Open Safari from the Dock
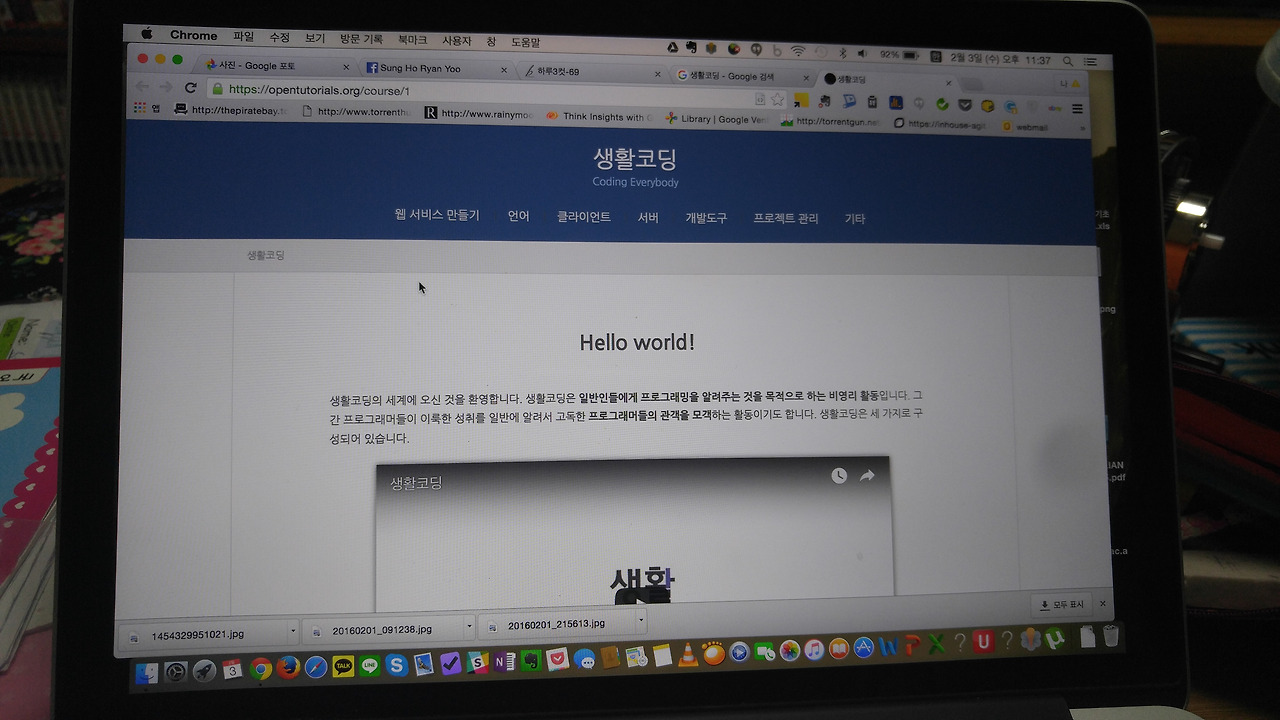 [x=316, y=668]
